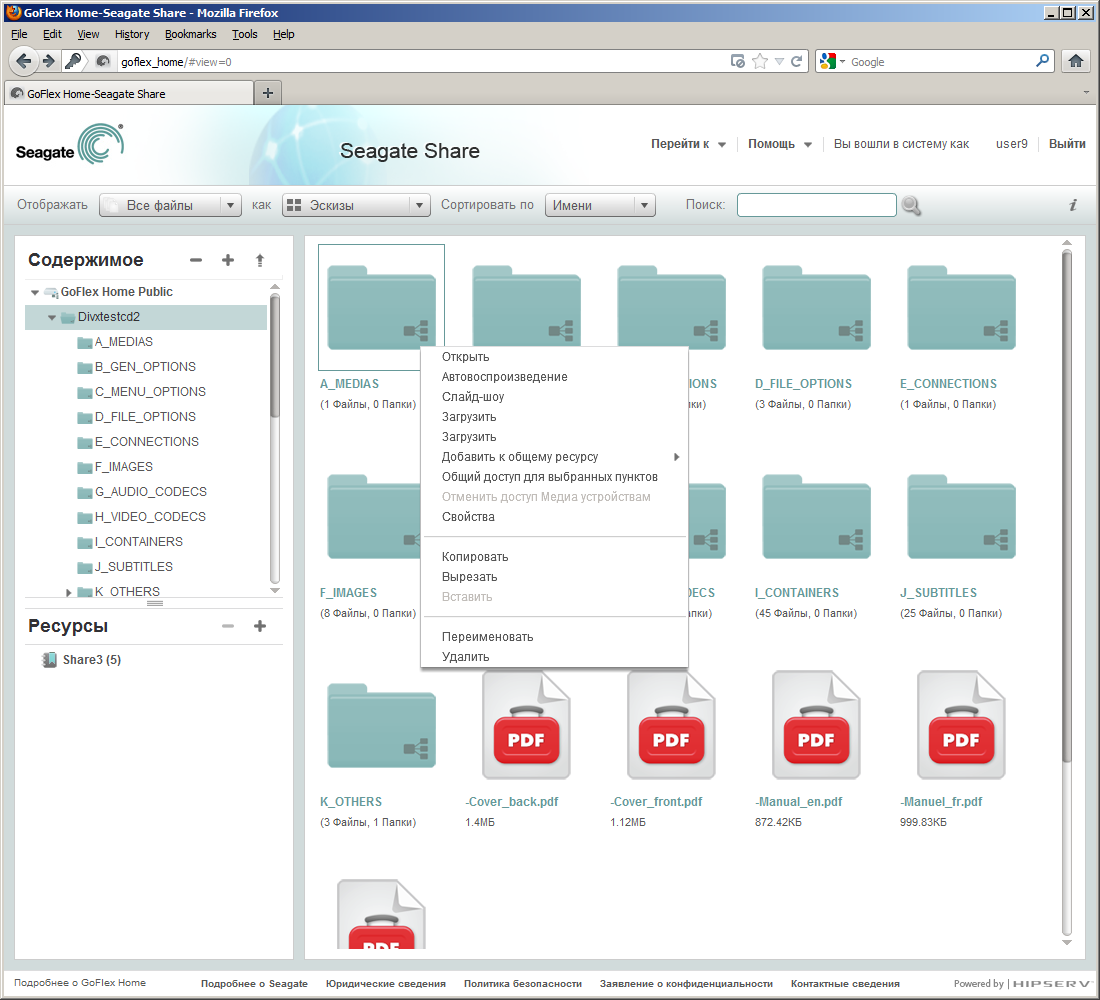Collapse the Divxtestcd2 tree node
This screenshot has height=1000, width=1100.
52,317
